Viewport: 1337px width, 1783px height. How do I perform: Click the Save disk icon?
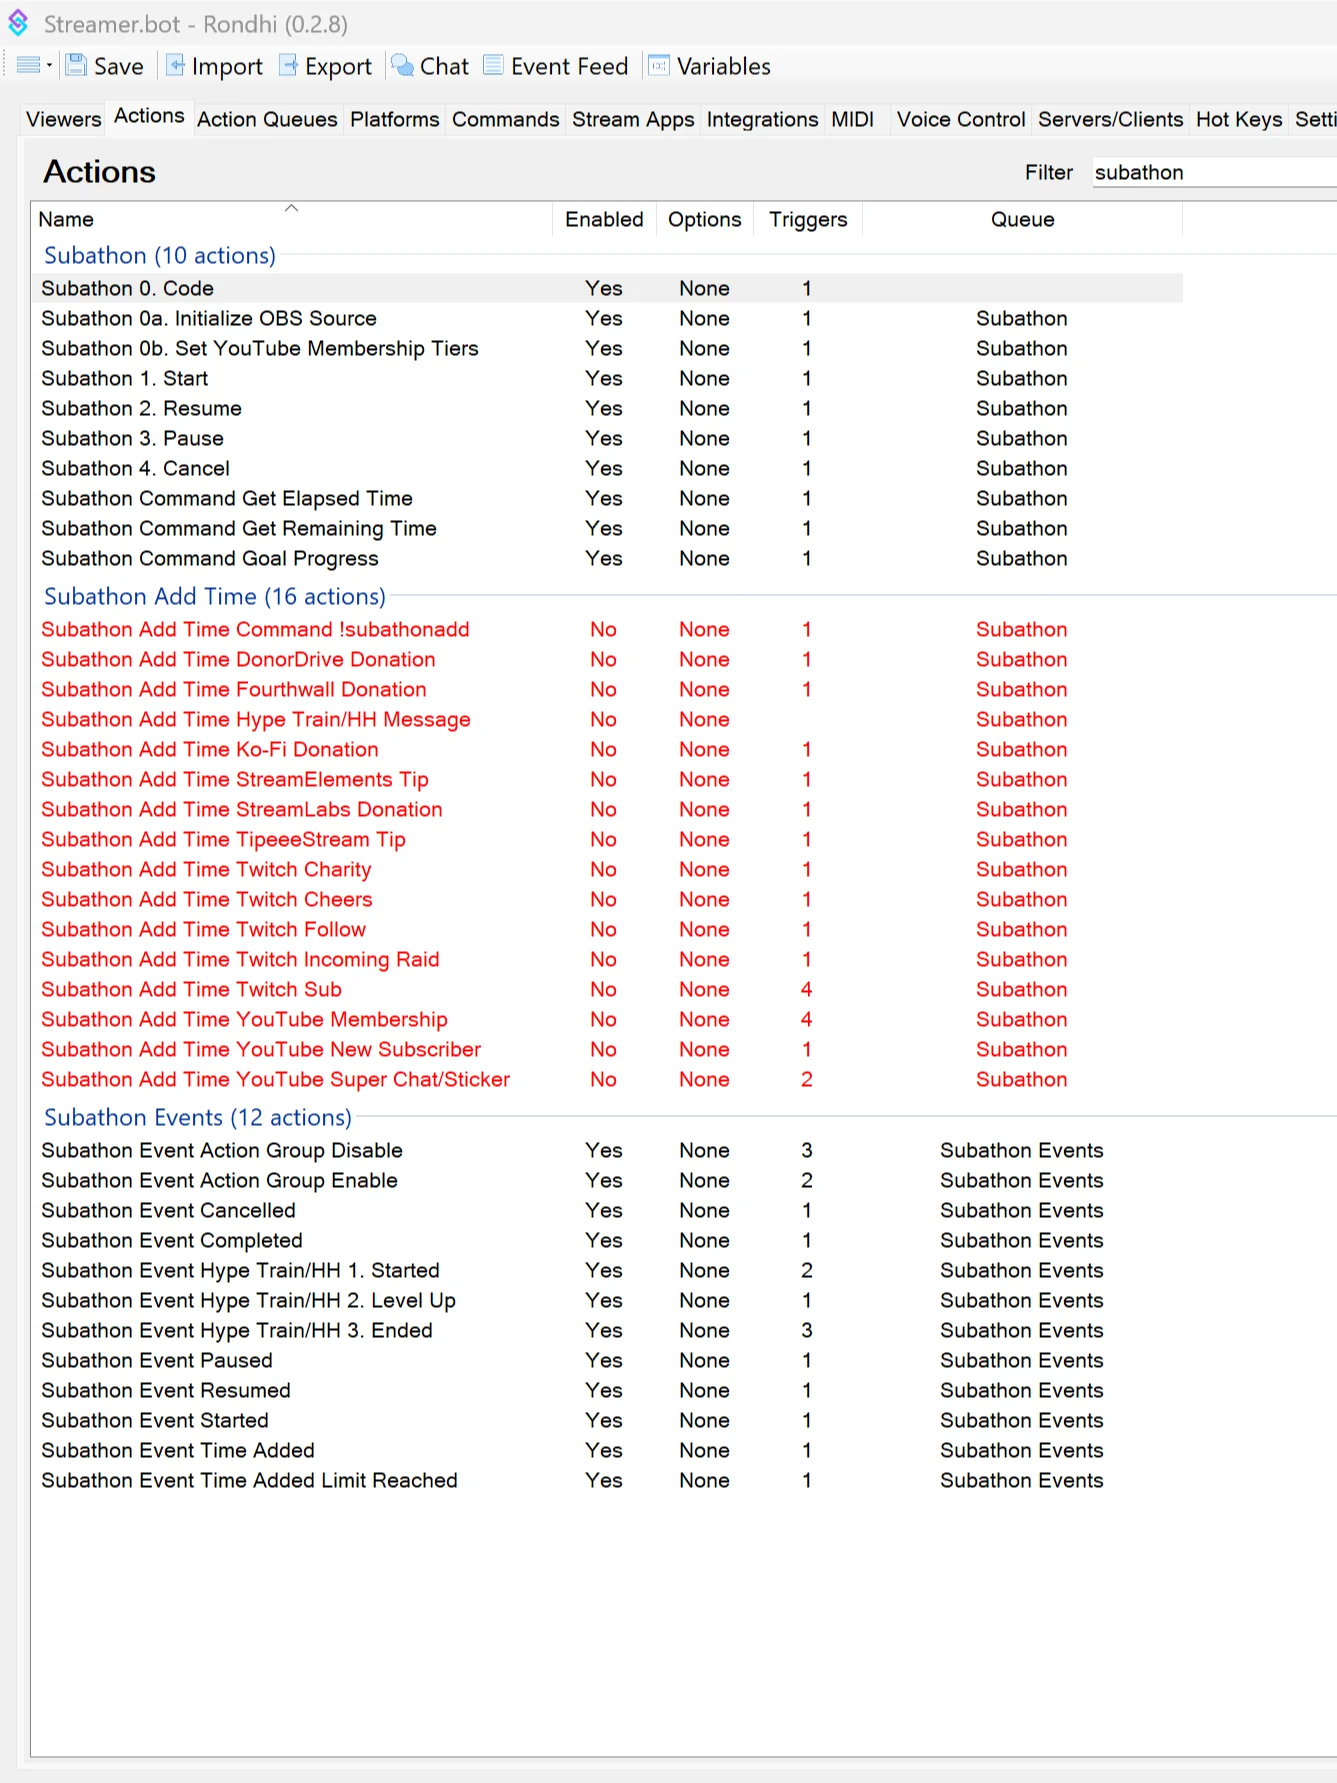point(76,66)
